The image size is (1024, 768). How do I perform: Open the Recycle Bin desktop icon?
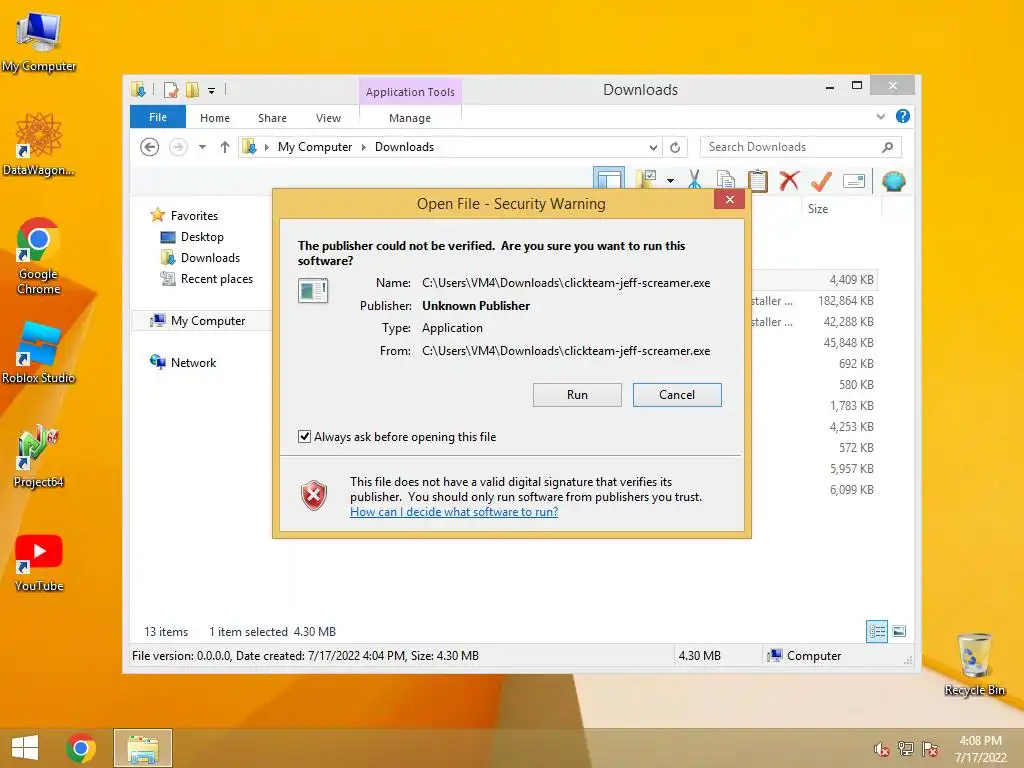[x=974, y=664]
